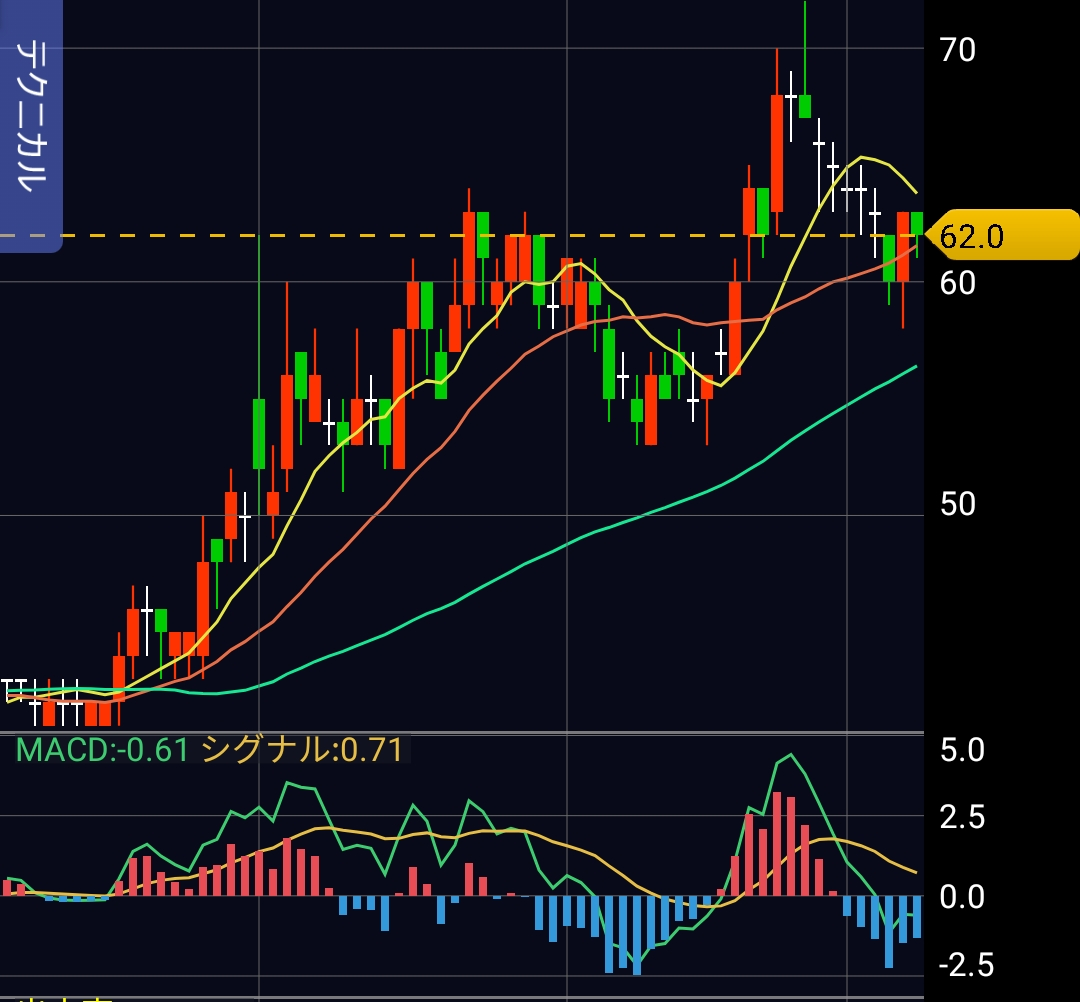Select the rightmost green candle on the chart
The width and height of the screenshot is (1080, 1002).
point(916,224)
